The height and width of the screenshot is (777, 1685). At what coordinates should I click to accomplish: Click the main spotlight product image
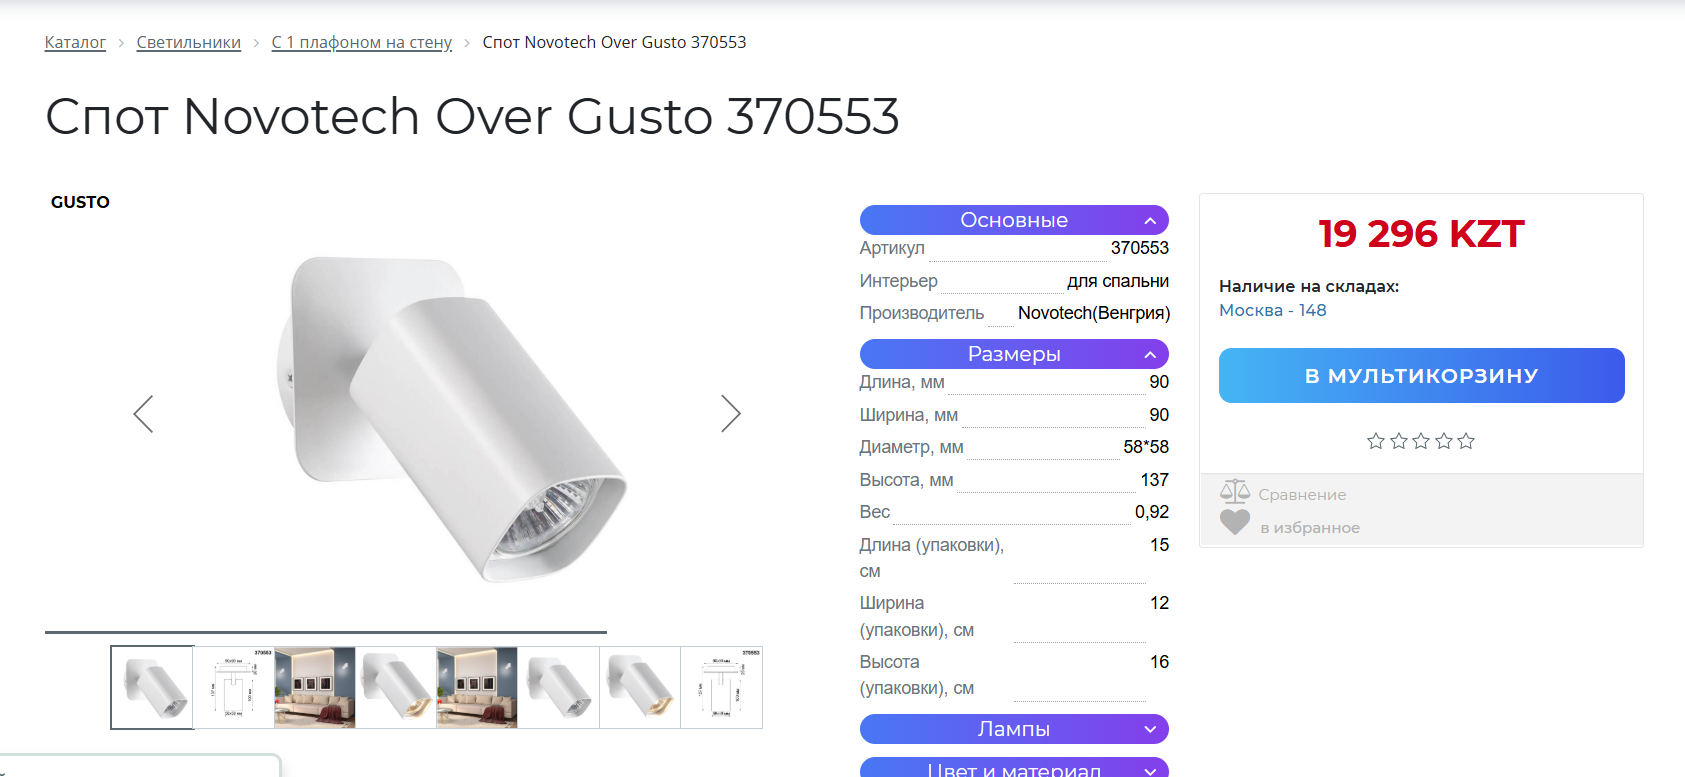450,418
